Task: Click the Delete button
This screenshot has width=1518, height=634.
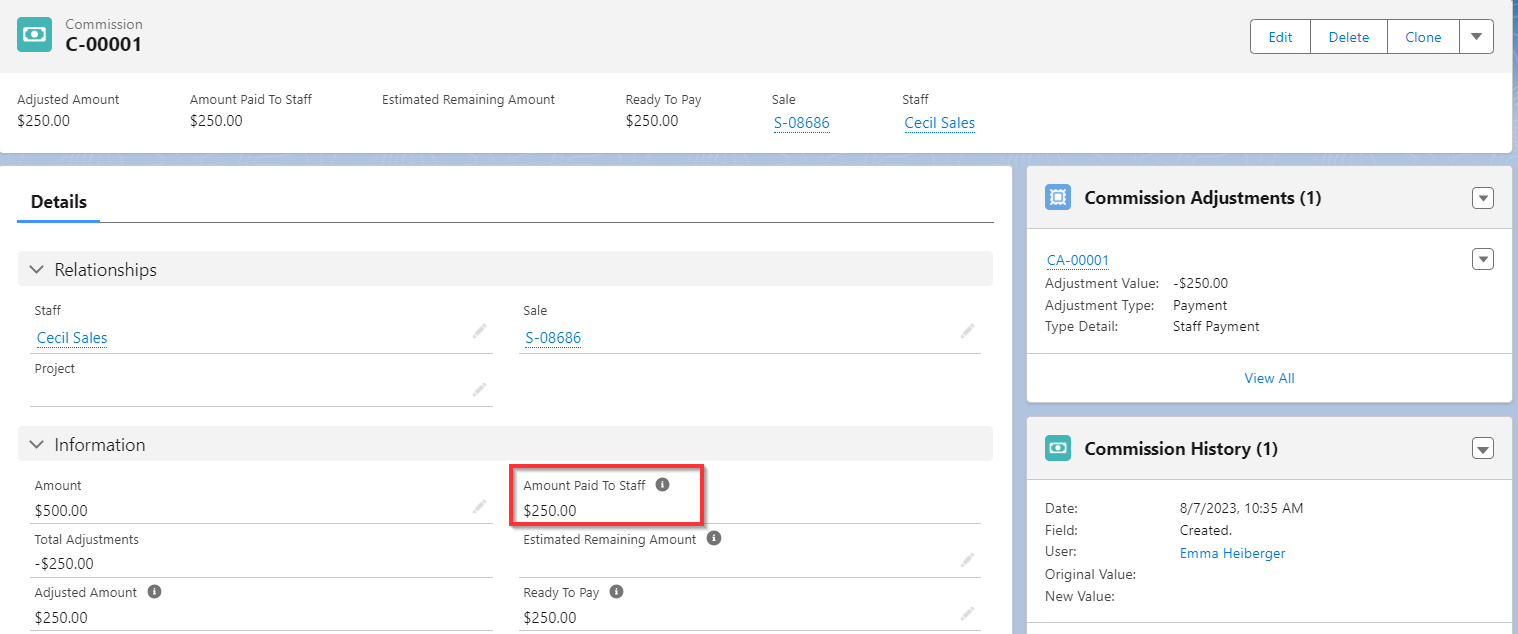Action: click(x=1348, y=36)
